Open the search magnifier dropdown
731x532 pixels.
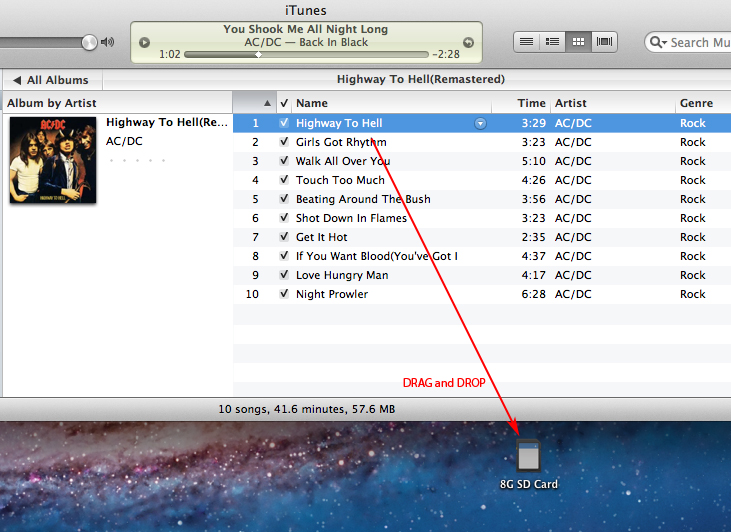(658, 42)
